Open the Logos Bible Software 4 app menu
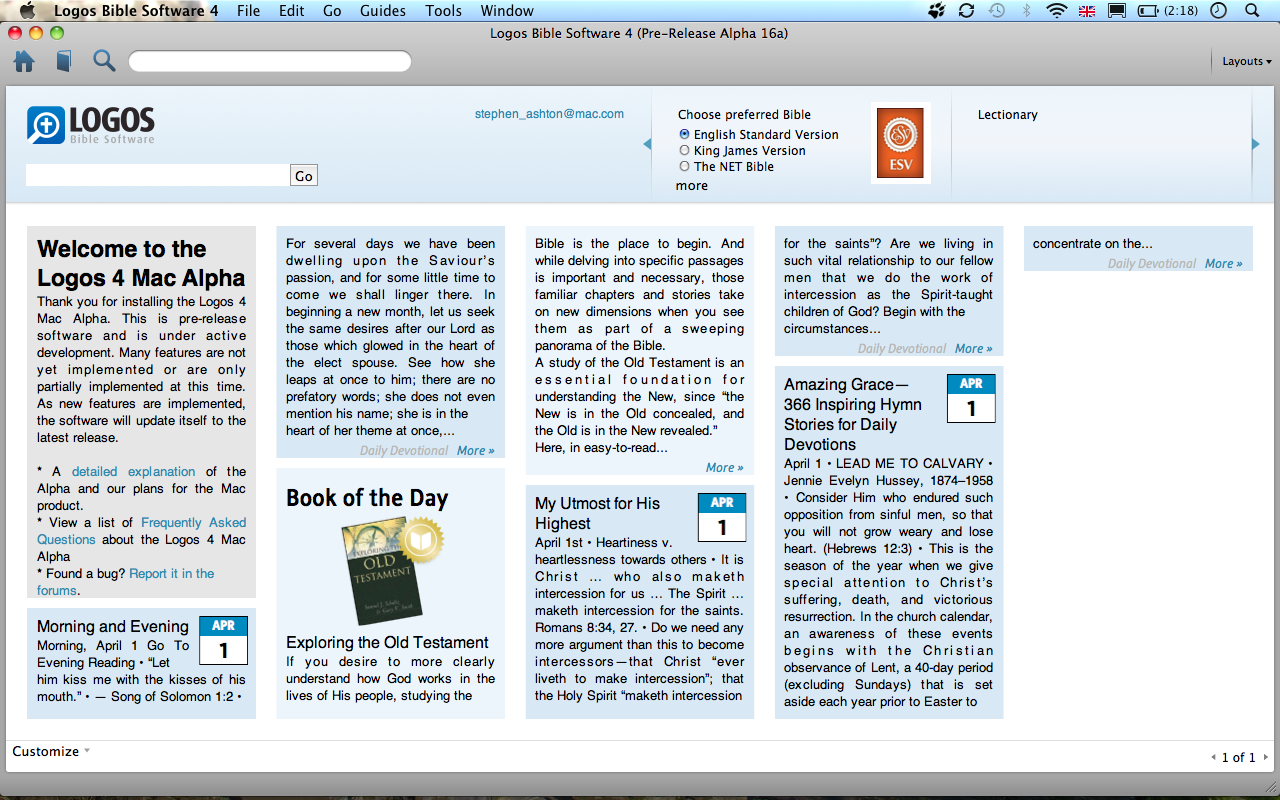The height and width of the screenshot is (800, 1280). pyautogui.click(x=136, y=11)
